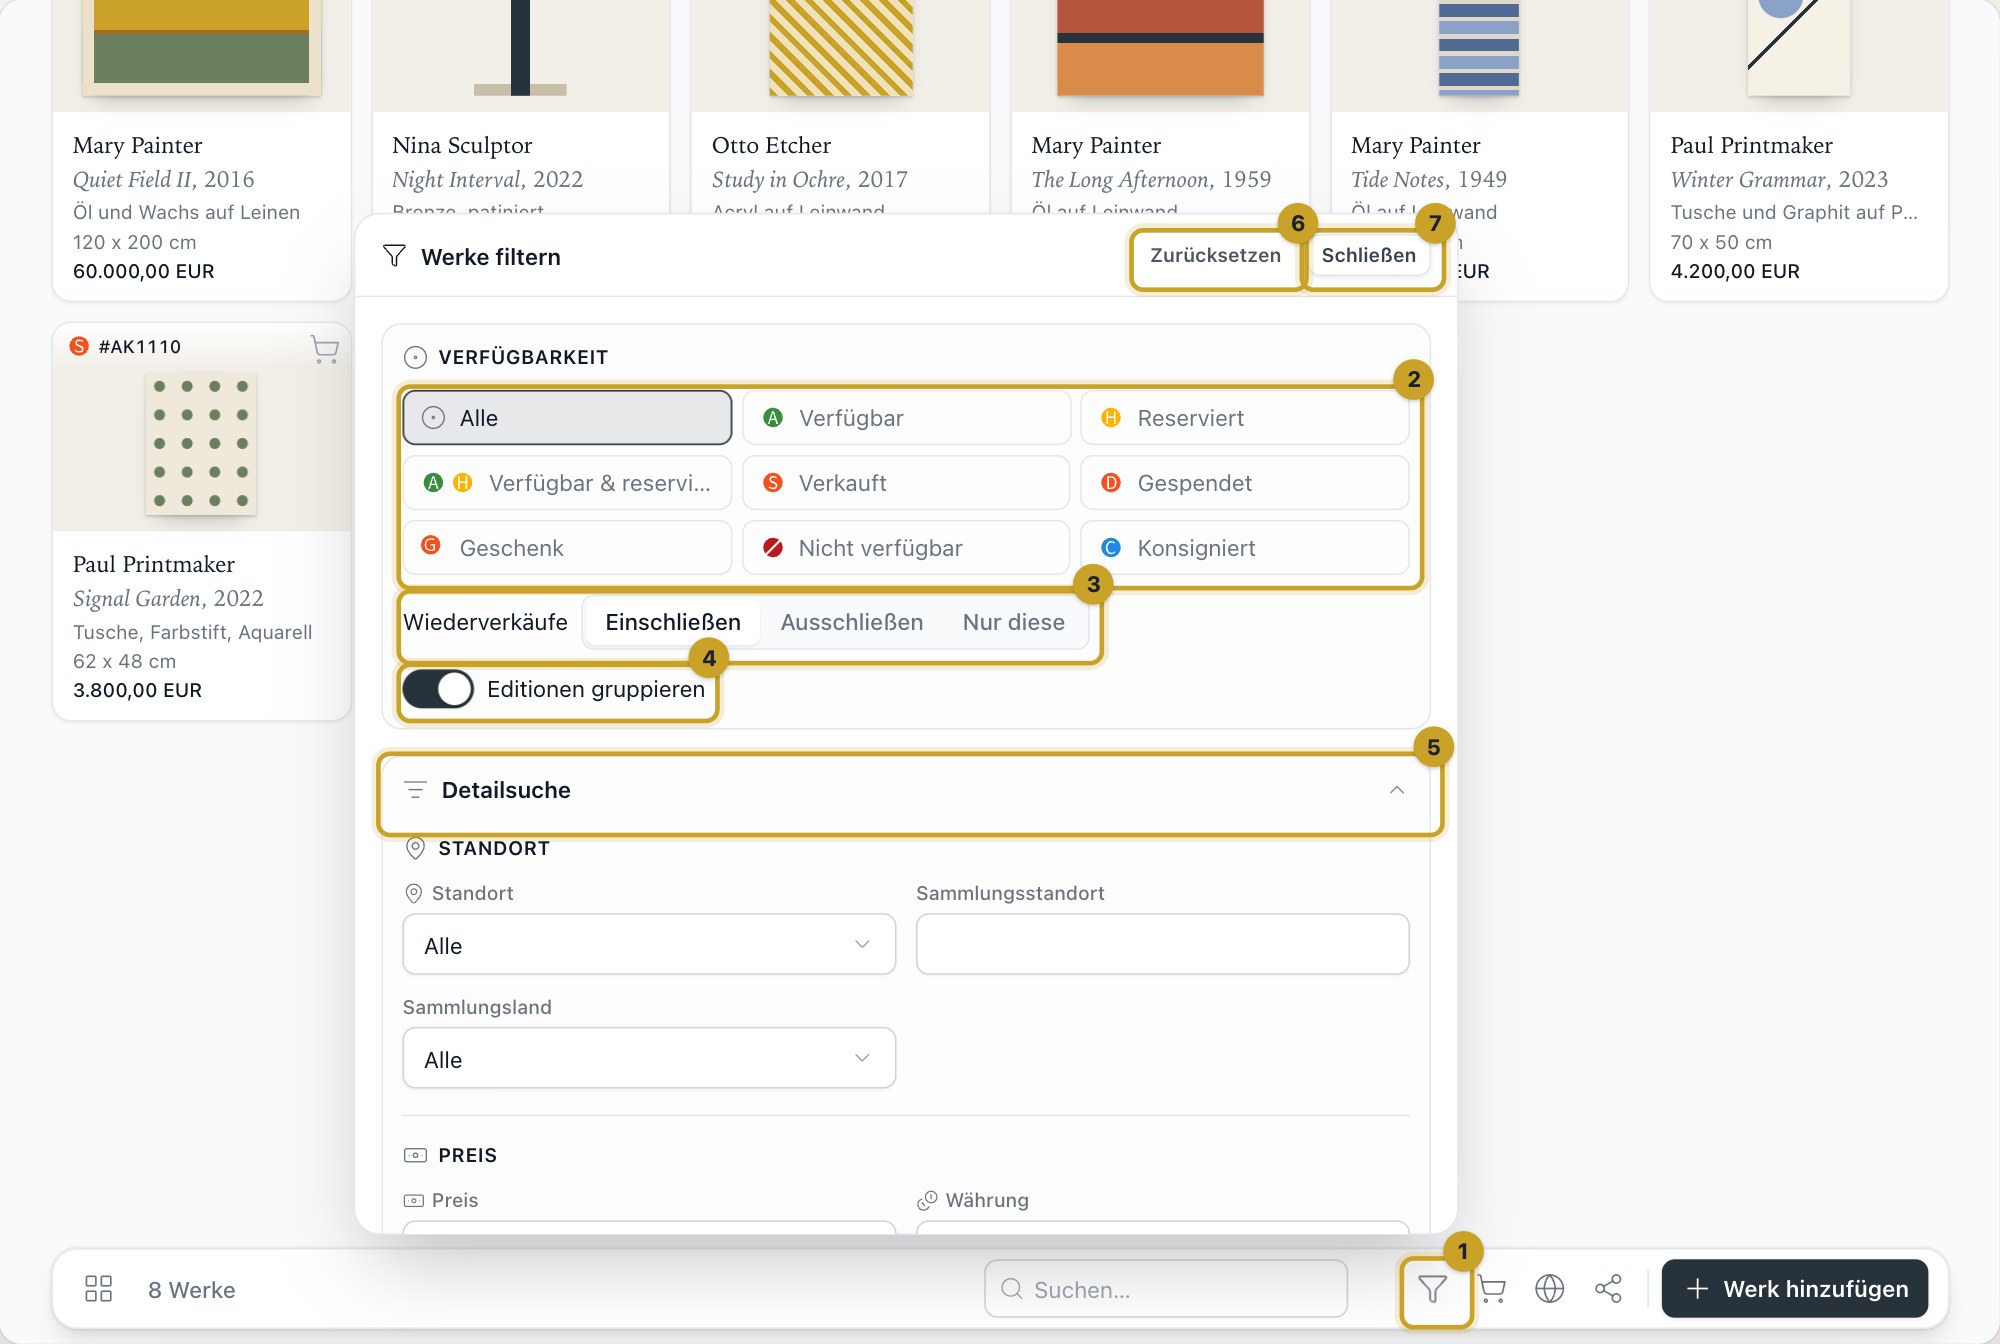Open the Quiet Field II artwork card
This screenshot has height=1344, width=2000.
point(201,150)
